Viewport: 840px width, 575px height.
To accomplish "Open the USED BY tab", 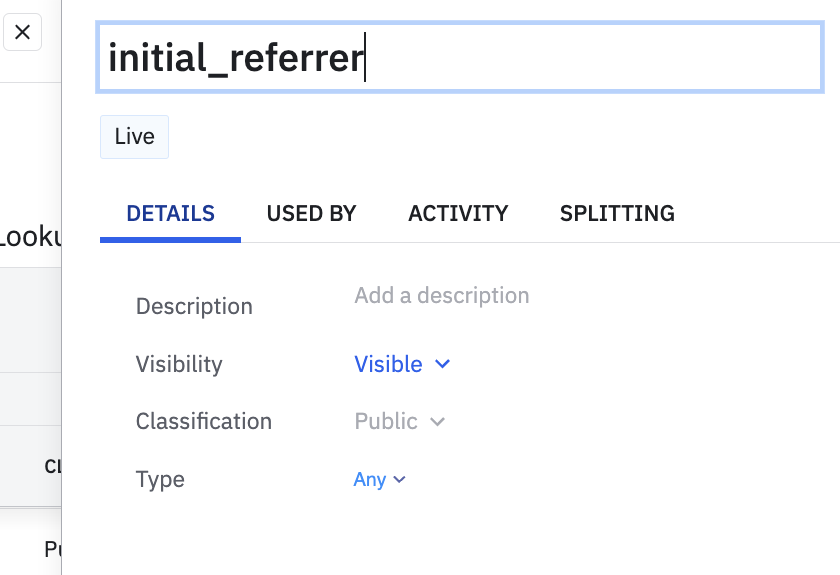I will click(311, 213).
